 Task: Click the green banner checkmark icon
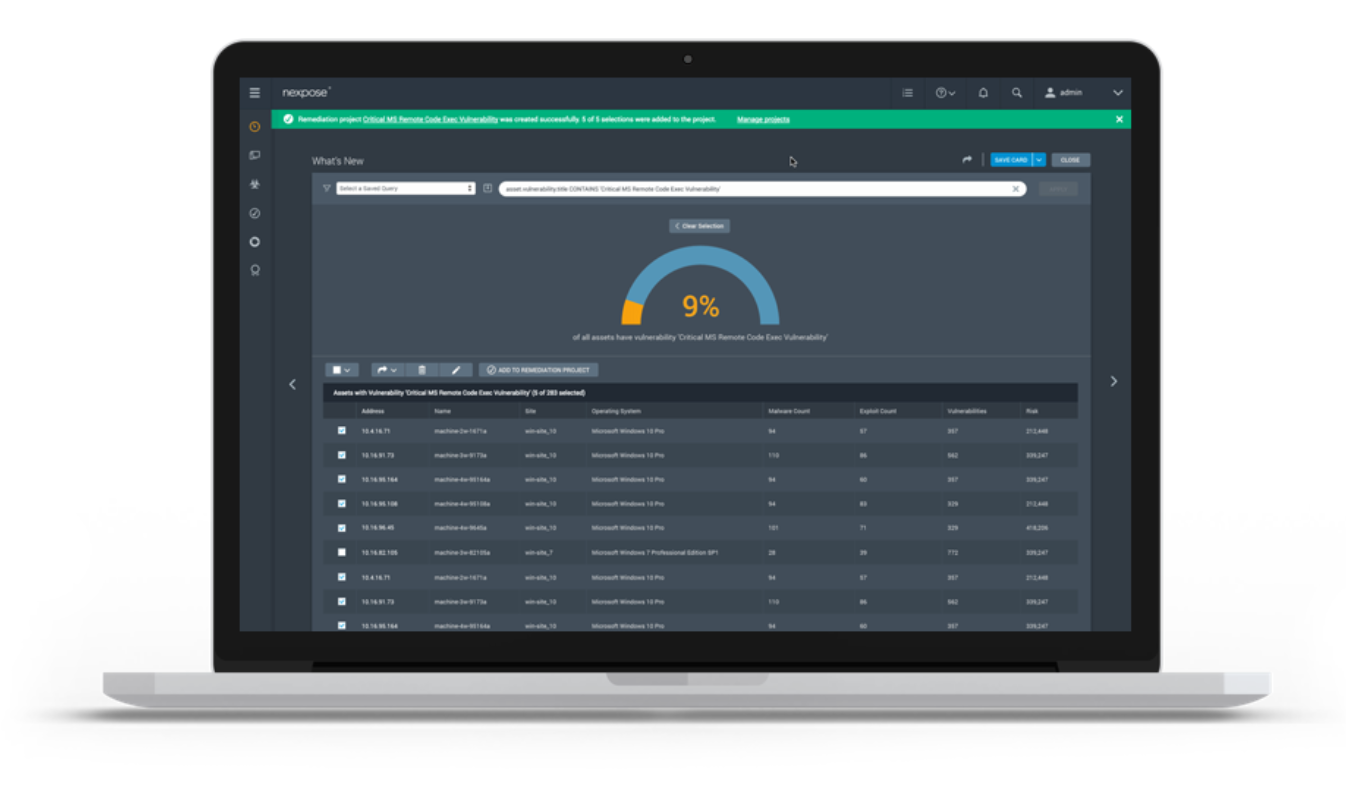288,119
